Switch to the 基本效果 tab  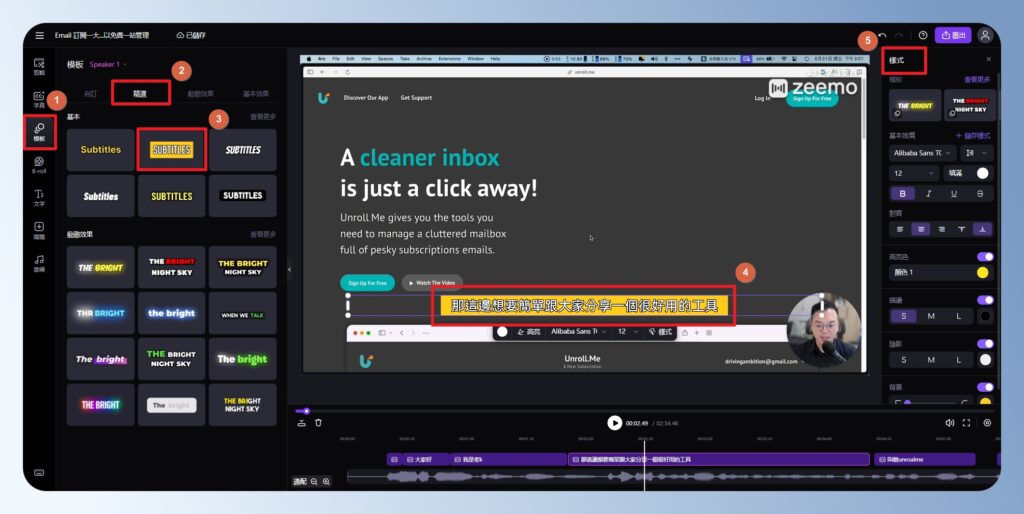(x=256, y=94)
